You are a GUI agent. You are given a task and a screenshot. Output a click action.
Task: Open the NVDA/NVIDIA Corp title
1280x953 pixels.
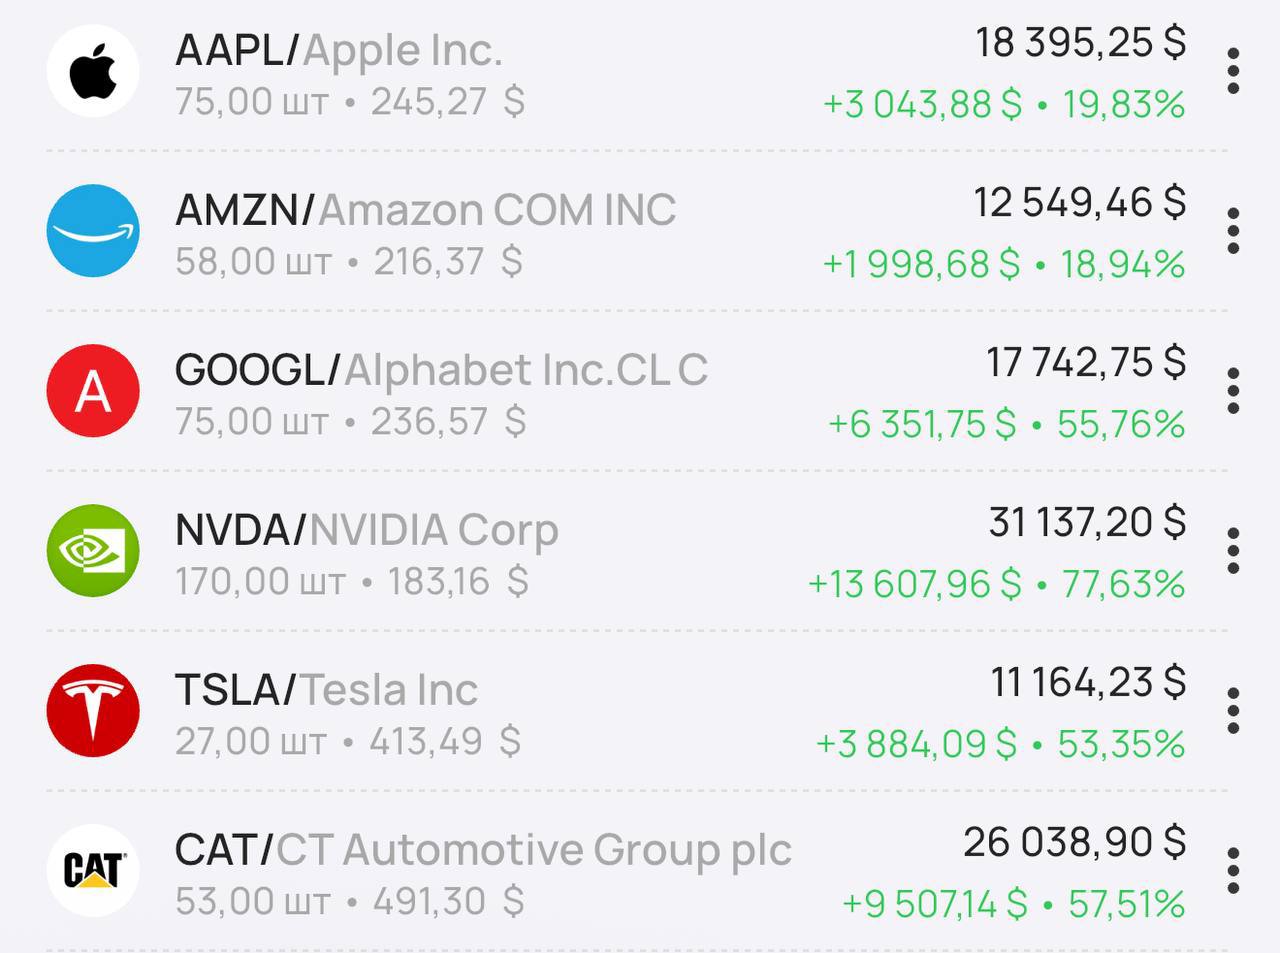[x=366, y=530]
